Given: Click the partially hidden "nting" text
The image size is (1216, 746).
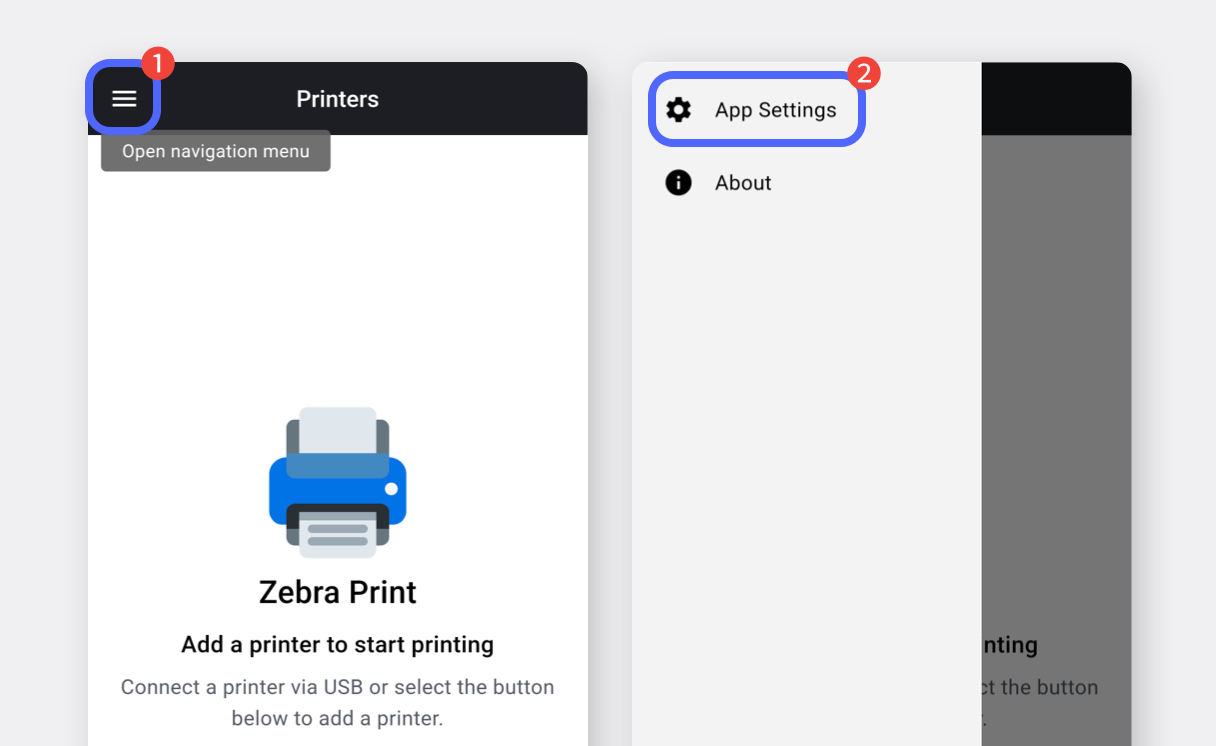Looking at the screenshot, I should point(1009,645).
